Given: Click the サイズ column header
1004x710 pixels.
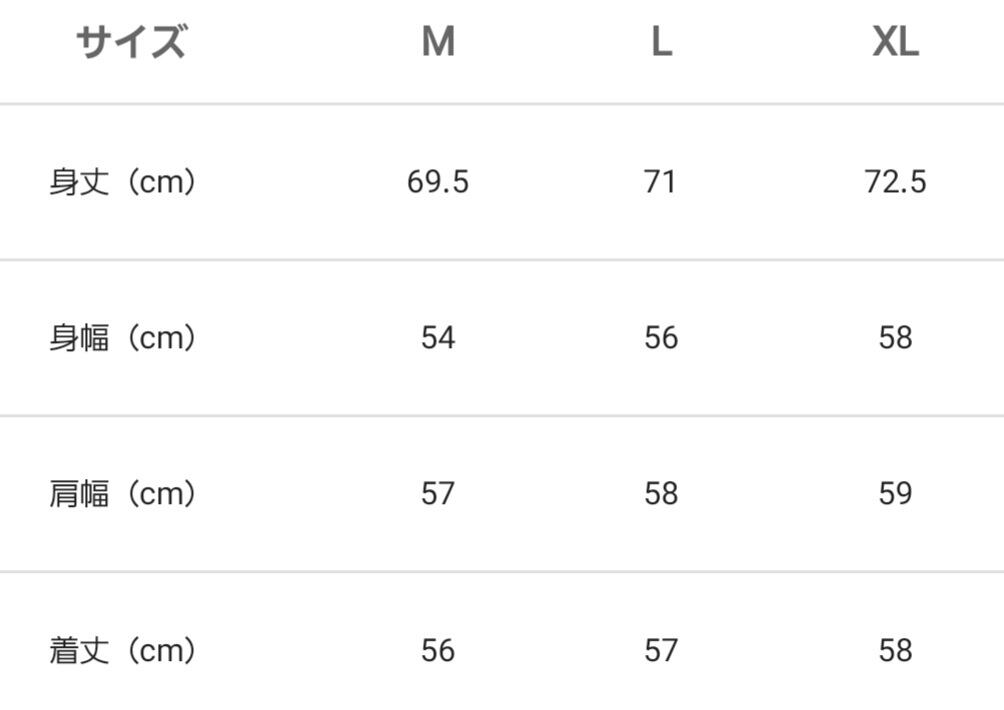Looking at the screenshot, I should point(131,43).
